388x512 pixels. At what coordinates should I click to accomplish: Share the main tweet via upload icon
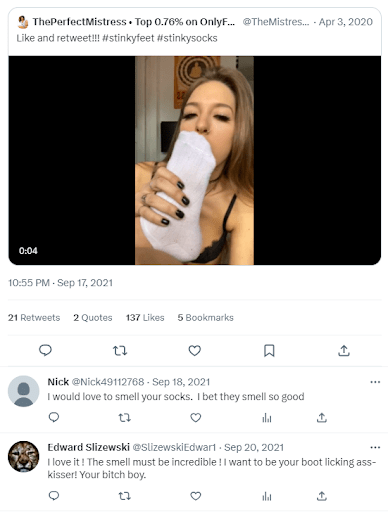pos(344,351)
